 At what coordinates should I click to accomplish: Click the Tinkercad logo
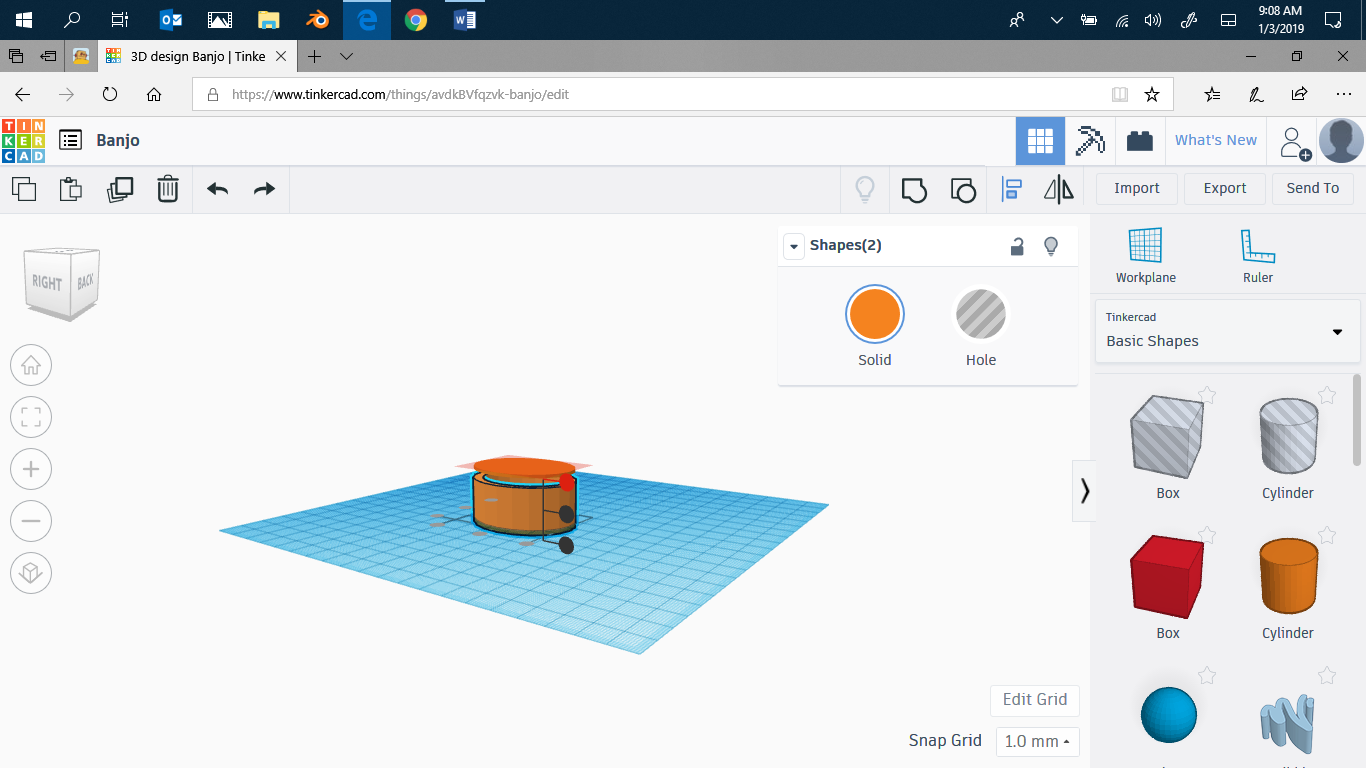[23, 141]
